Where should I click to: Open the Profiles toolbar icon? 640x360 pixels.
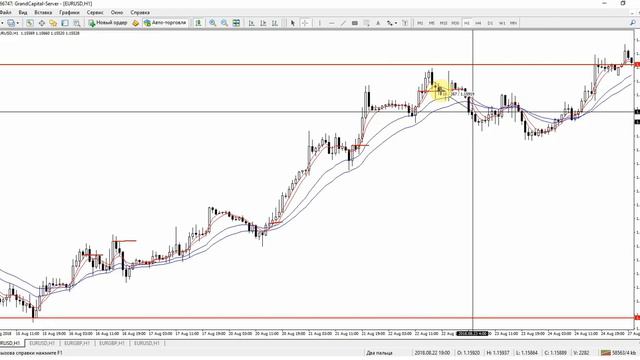pyautogui.click(x=11, y=23)
